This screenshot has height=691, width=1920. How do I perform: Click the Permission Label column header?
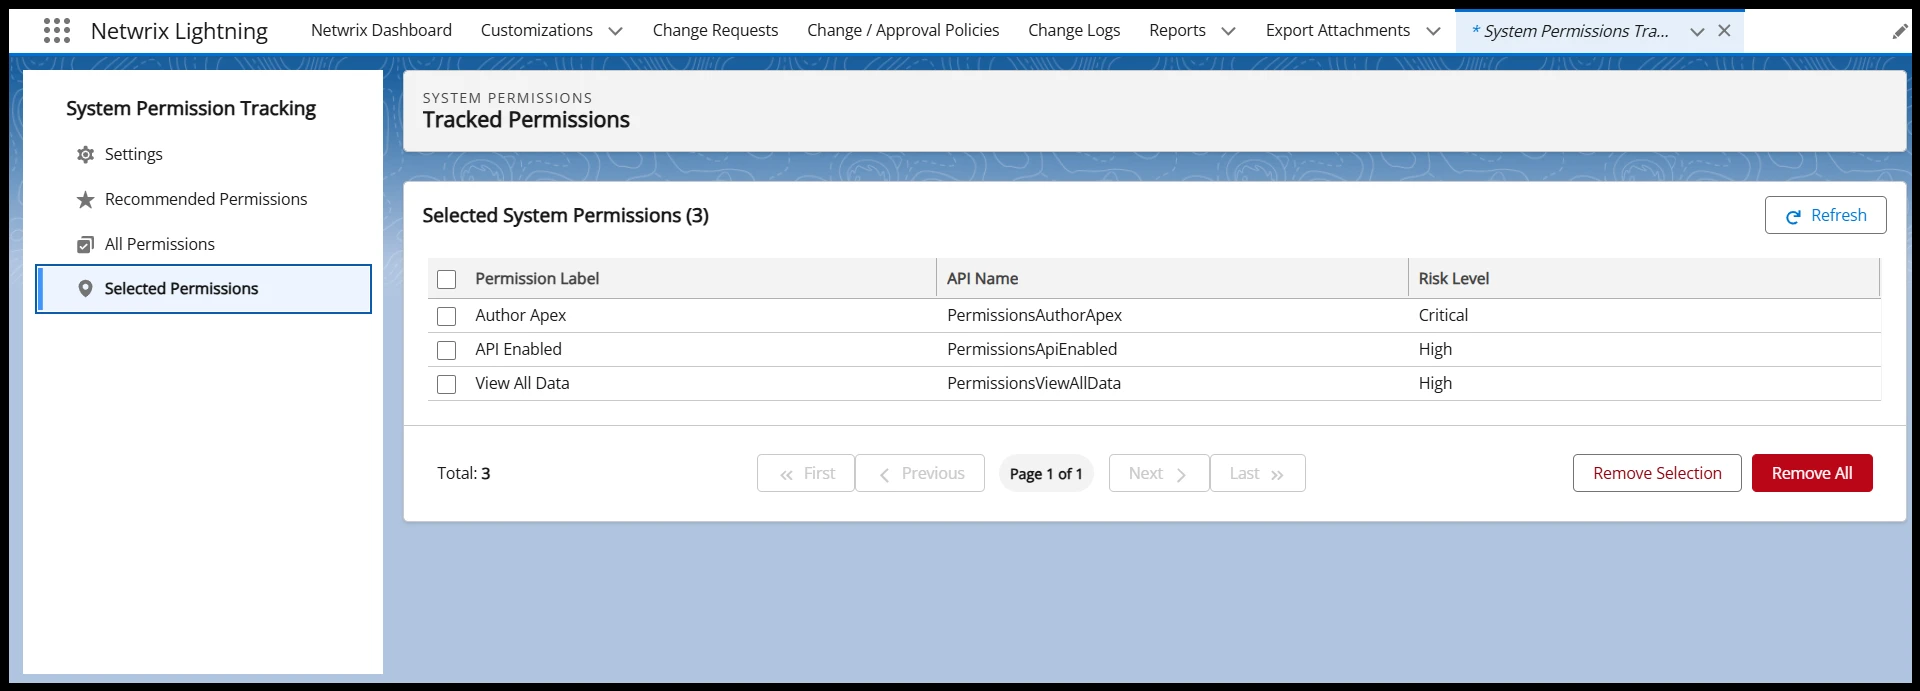[537, 279]
